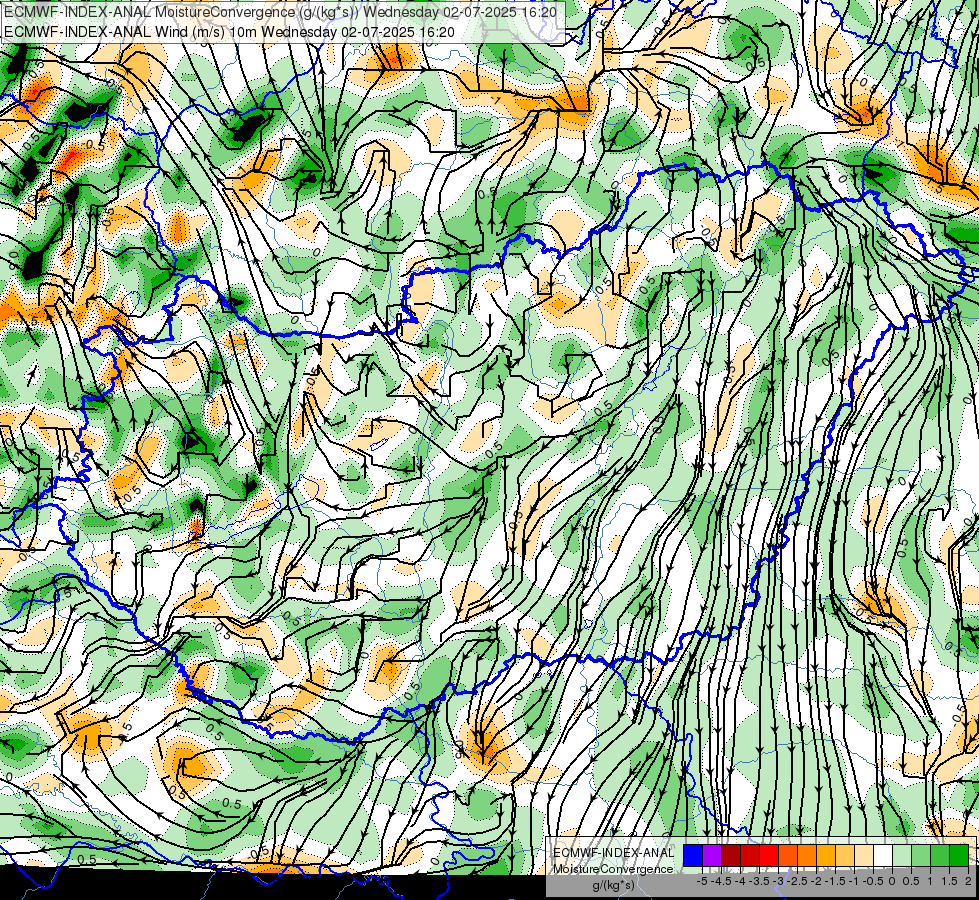Click the Wind (m/s) 10m title line

229,32
